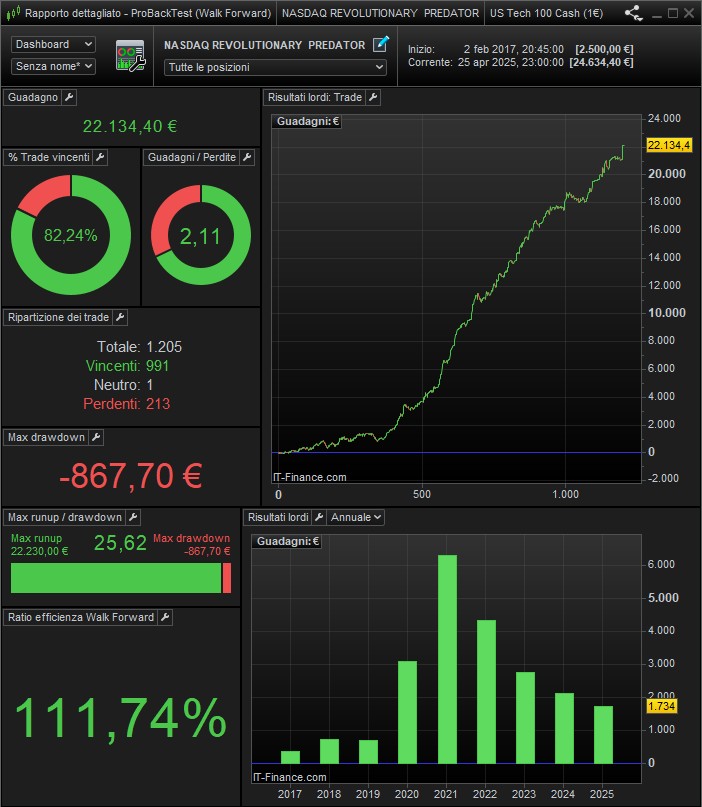The width and height of the screenshot is (702, 807).
Task: Click the 2021 annual profit bar
Action: [447, 659]
